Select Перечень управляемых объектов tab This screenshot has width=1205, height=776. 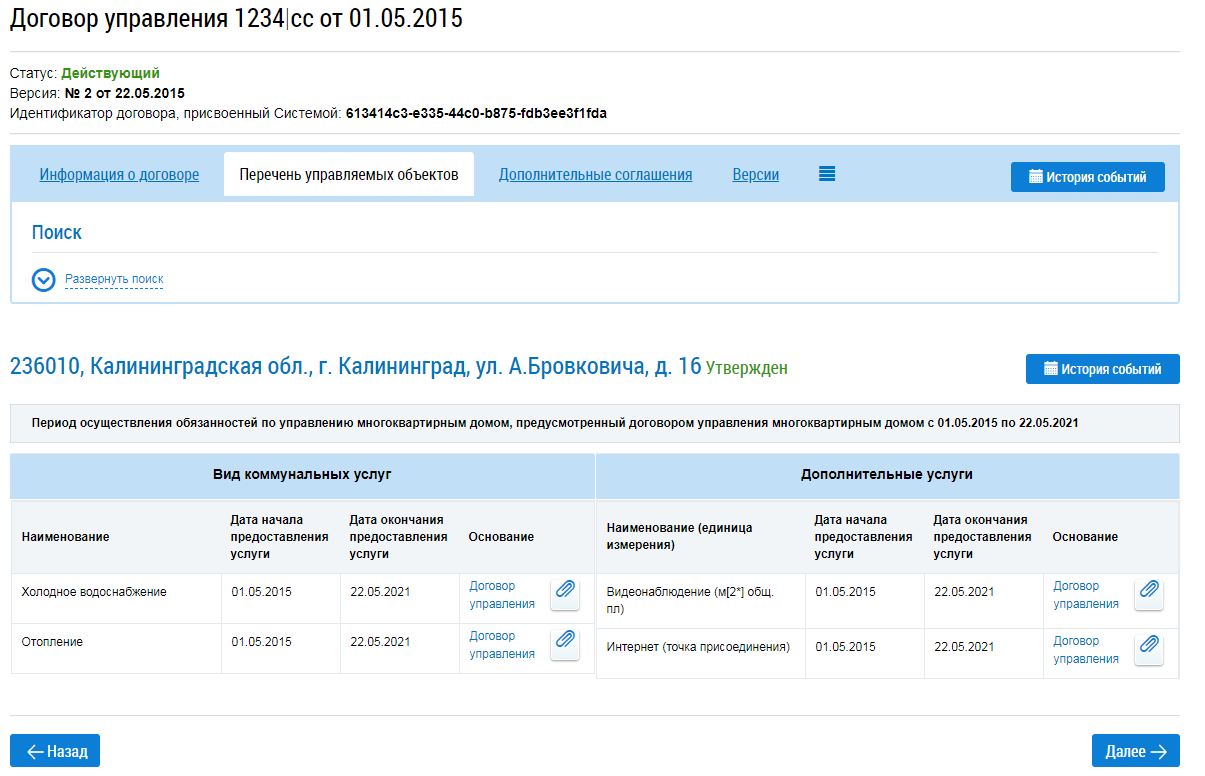[348, 175]
